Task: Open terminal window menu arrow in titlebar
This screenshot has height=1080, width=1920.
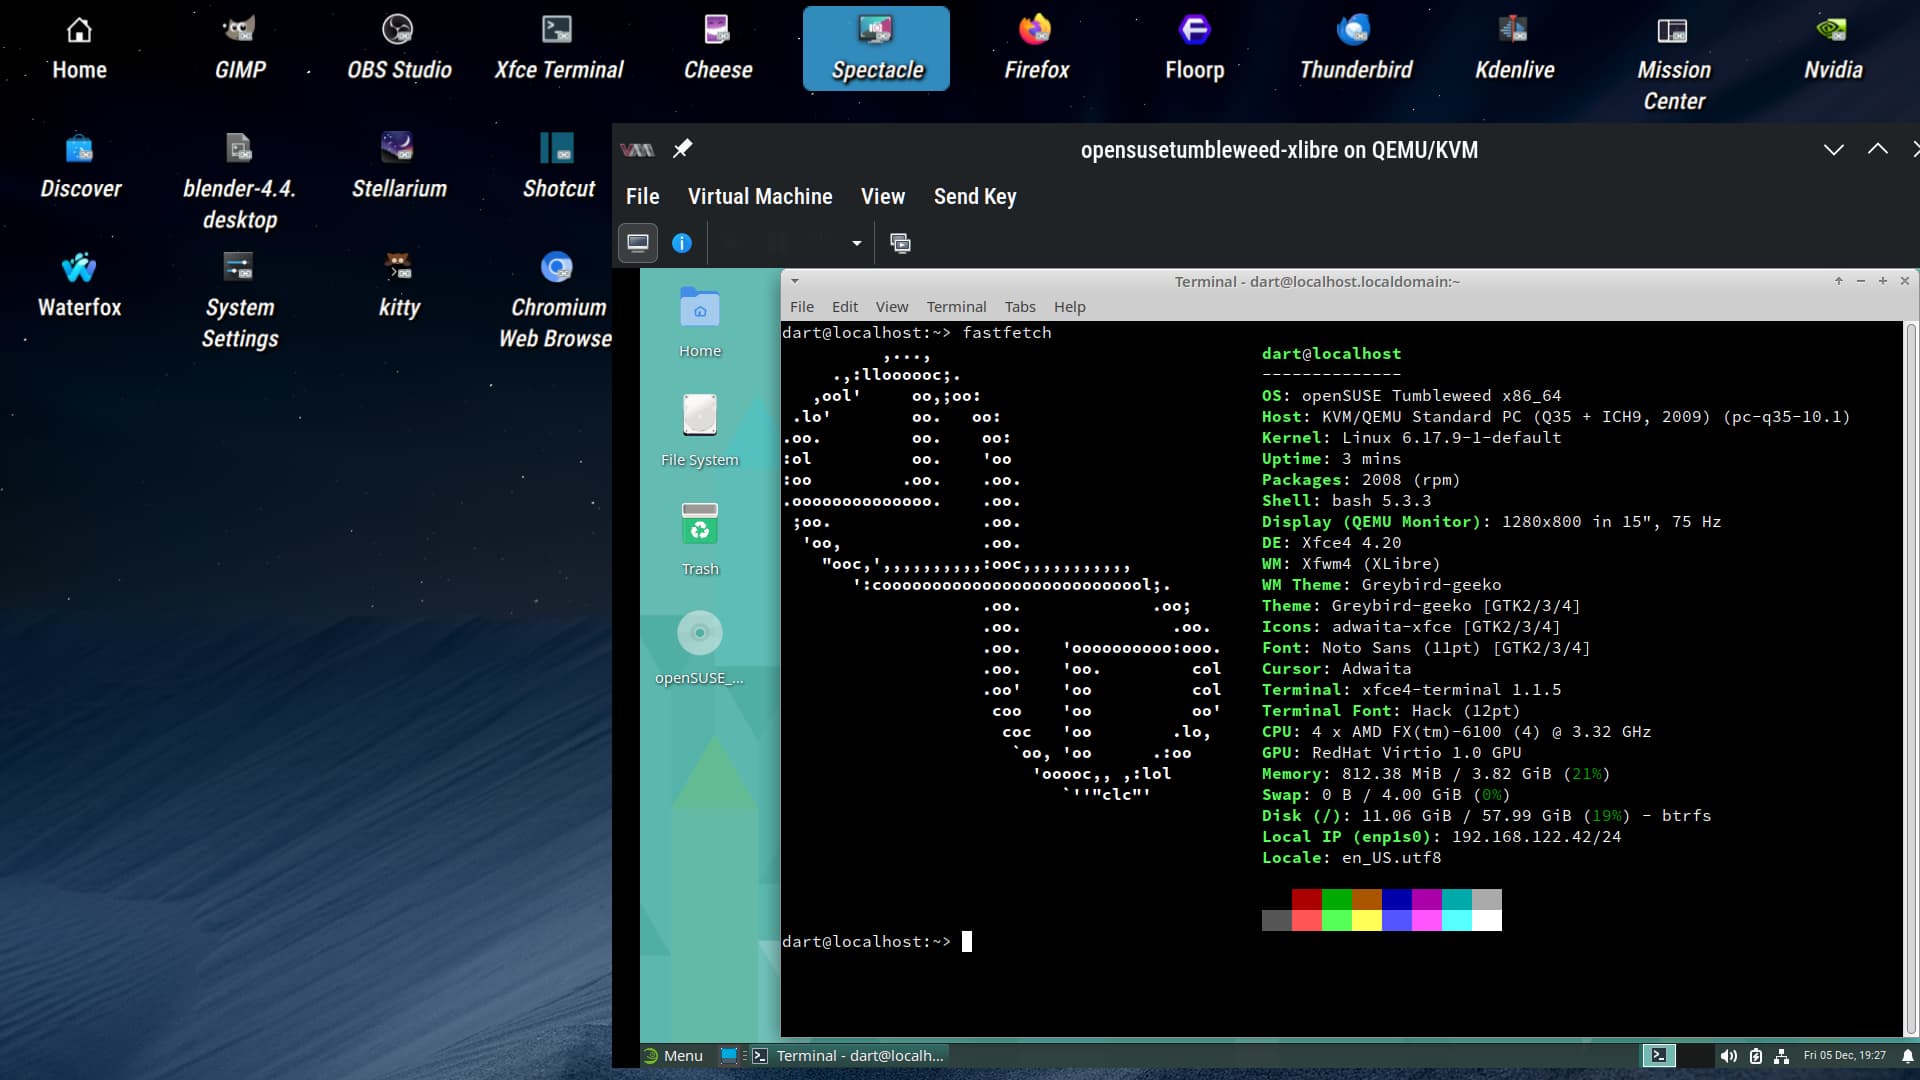Action: tap(795, 281)
